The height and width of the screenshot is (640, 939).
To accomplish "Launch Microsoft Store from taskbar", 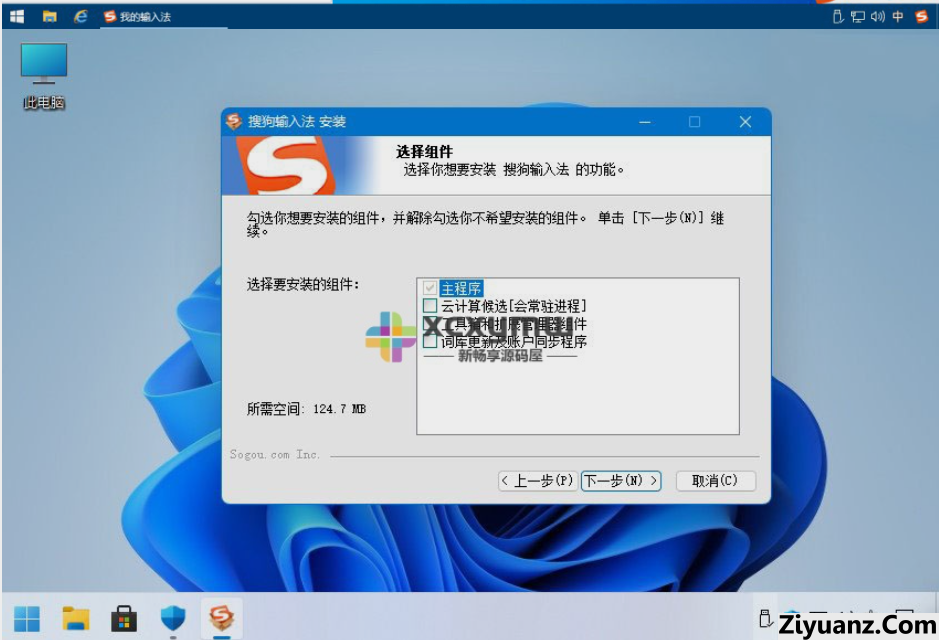I will pyautogui.click(x=124, y=619).
